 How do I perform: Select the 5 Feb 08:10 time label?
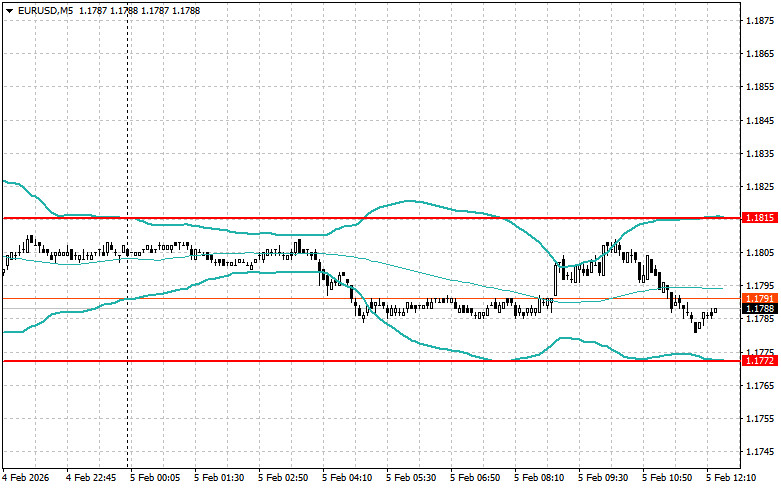pos(539,478)
